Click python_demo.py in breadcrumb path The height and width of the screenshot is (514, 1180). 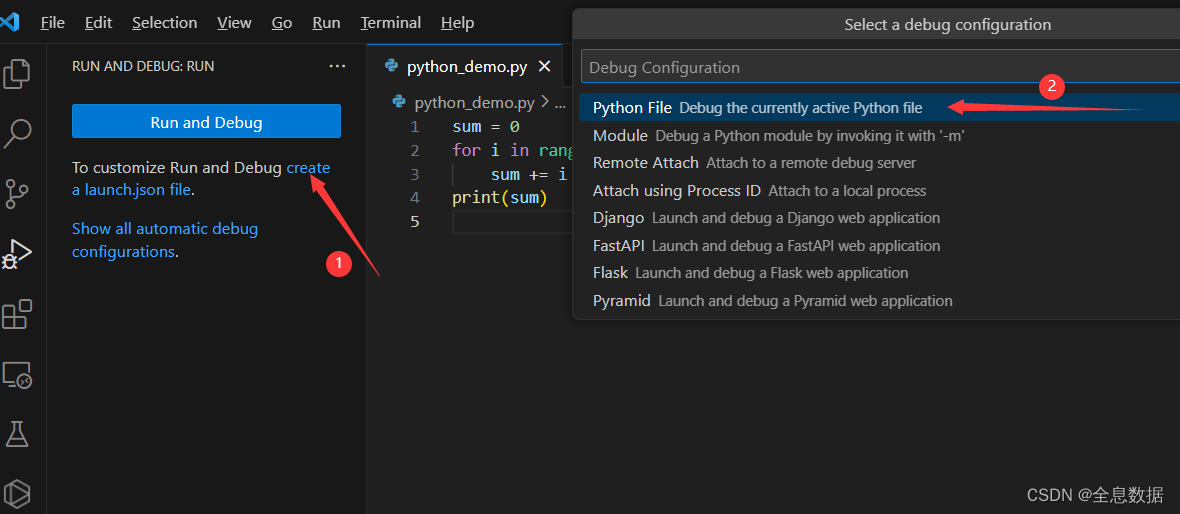[x=475, y=102]
